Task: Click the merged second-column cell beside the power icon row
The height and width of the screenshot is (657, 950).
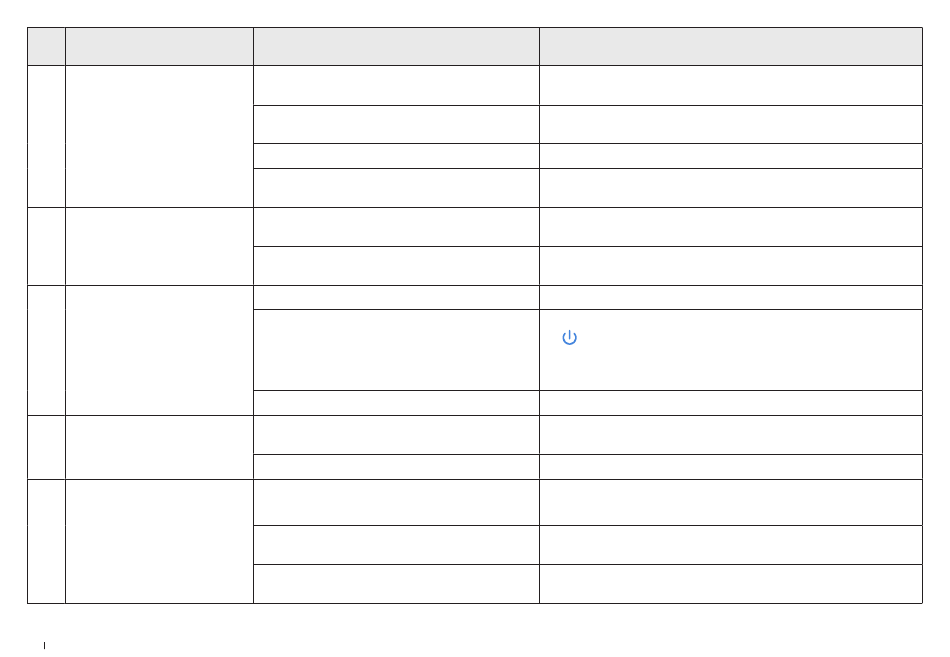Action: pos(159,350)
